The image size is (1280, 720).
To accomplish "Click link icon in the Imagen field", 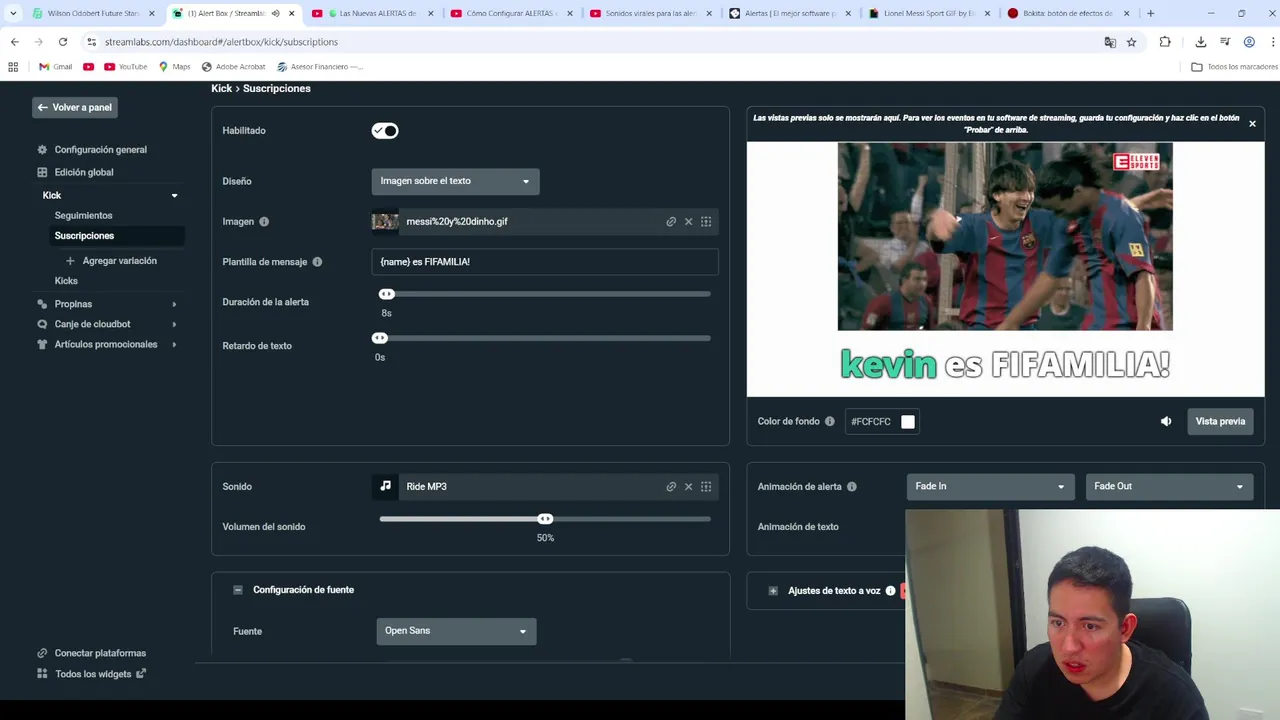I will click(671, 222).
